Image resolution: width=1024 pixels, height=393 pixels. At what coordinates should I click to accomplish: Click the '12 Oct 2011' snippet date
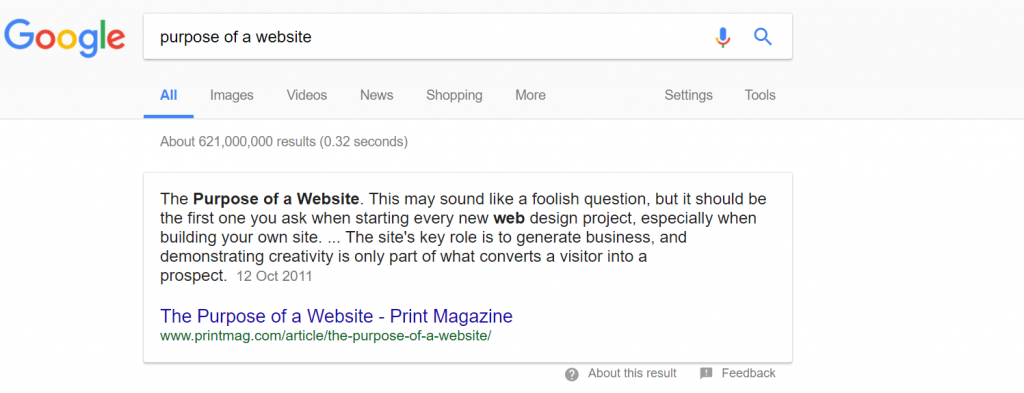tap(274, 276)
